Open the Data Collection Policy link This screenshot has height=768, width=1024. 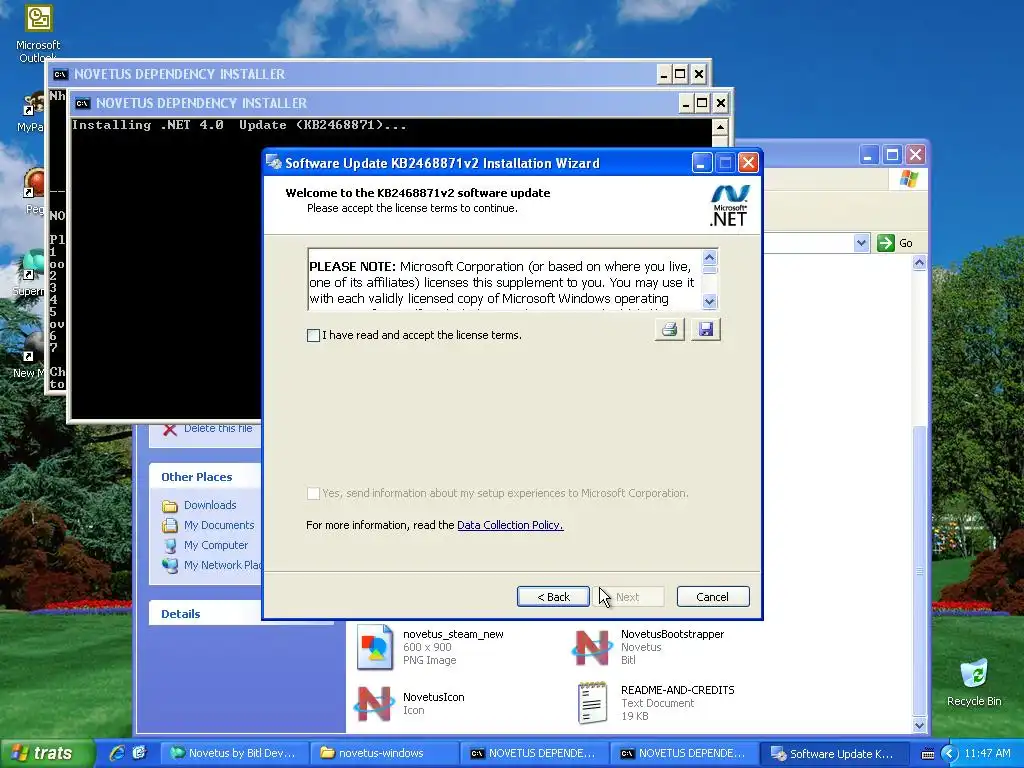[x=510, y=525]
